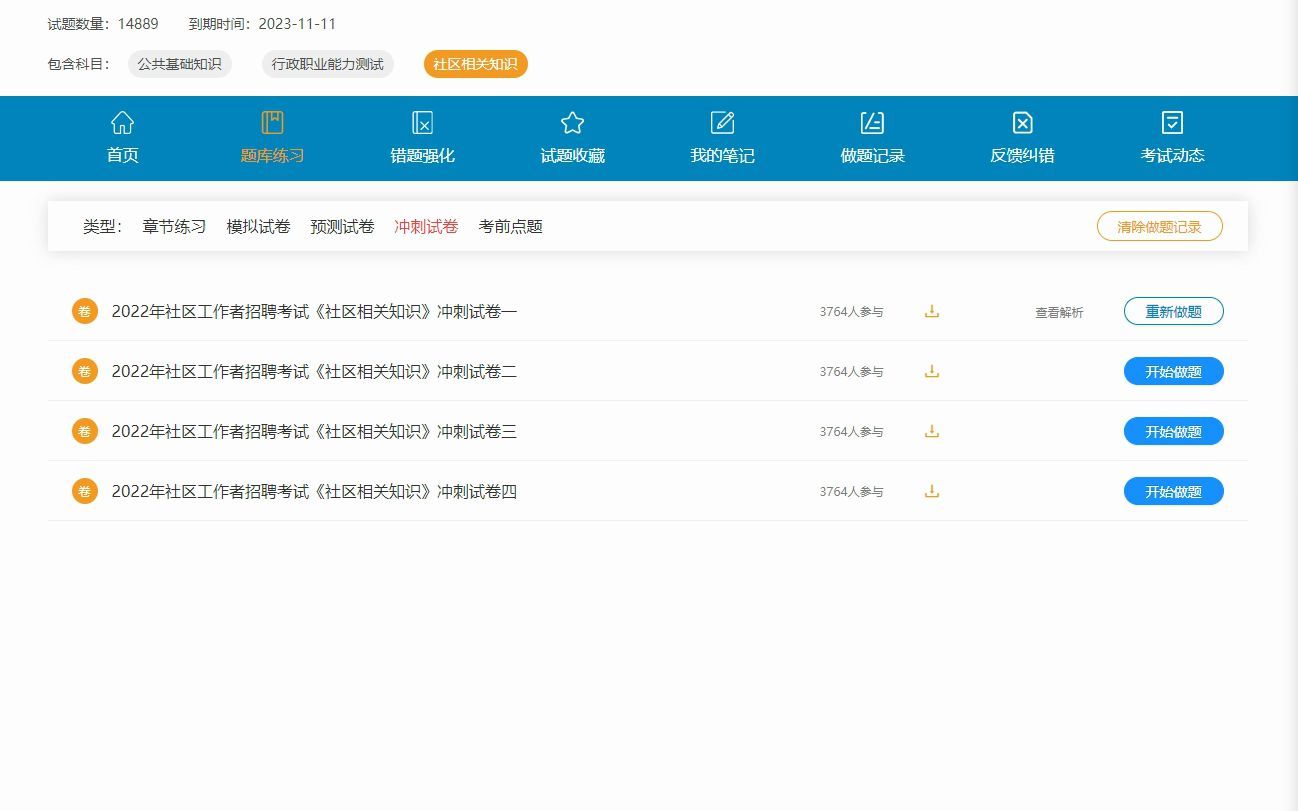The image size is (1298, 811).
Task: Click the star icon above 试题收藏
Action: coord(572,123)
